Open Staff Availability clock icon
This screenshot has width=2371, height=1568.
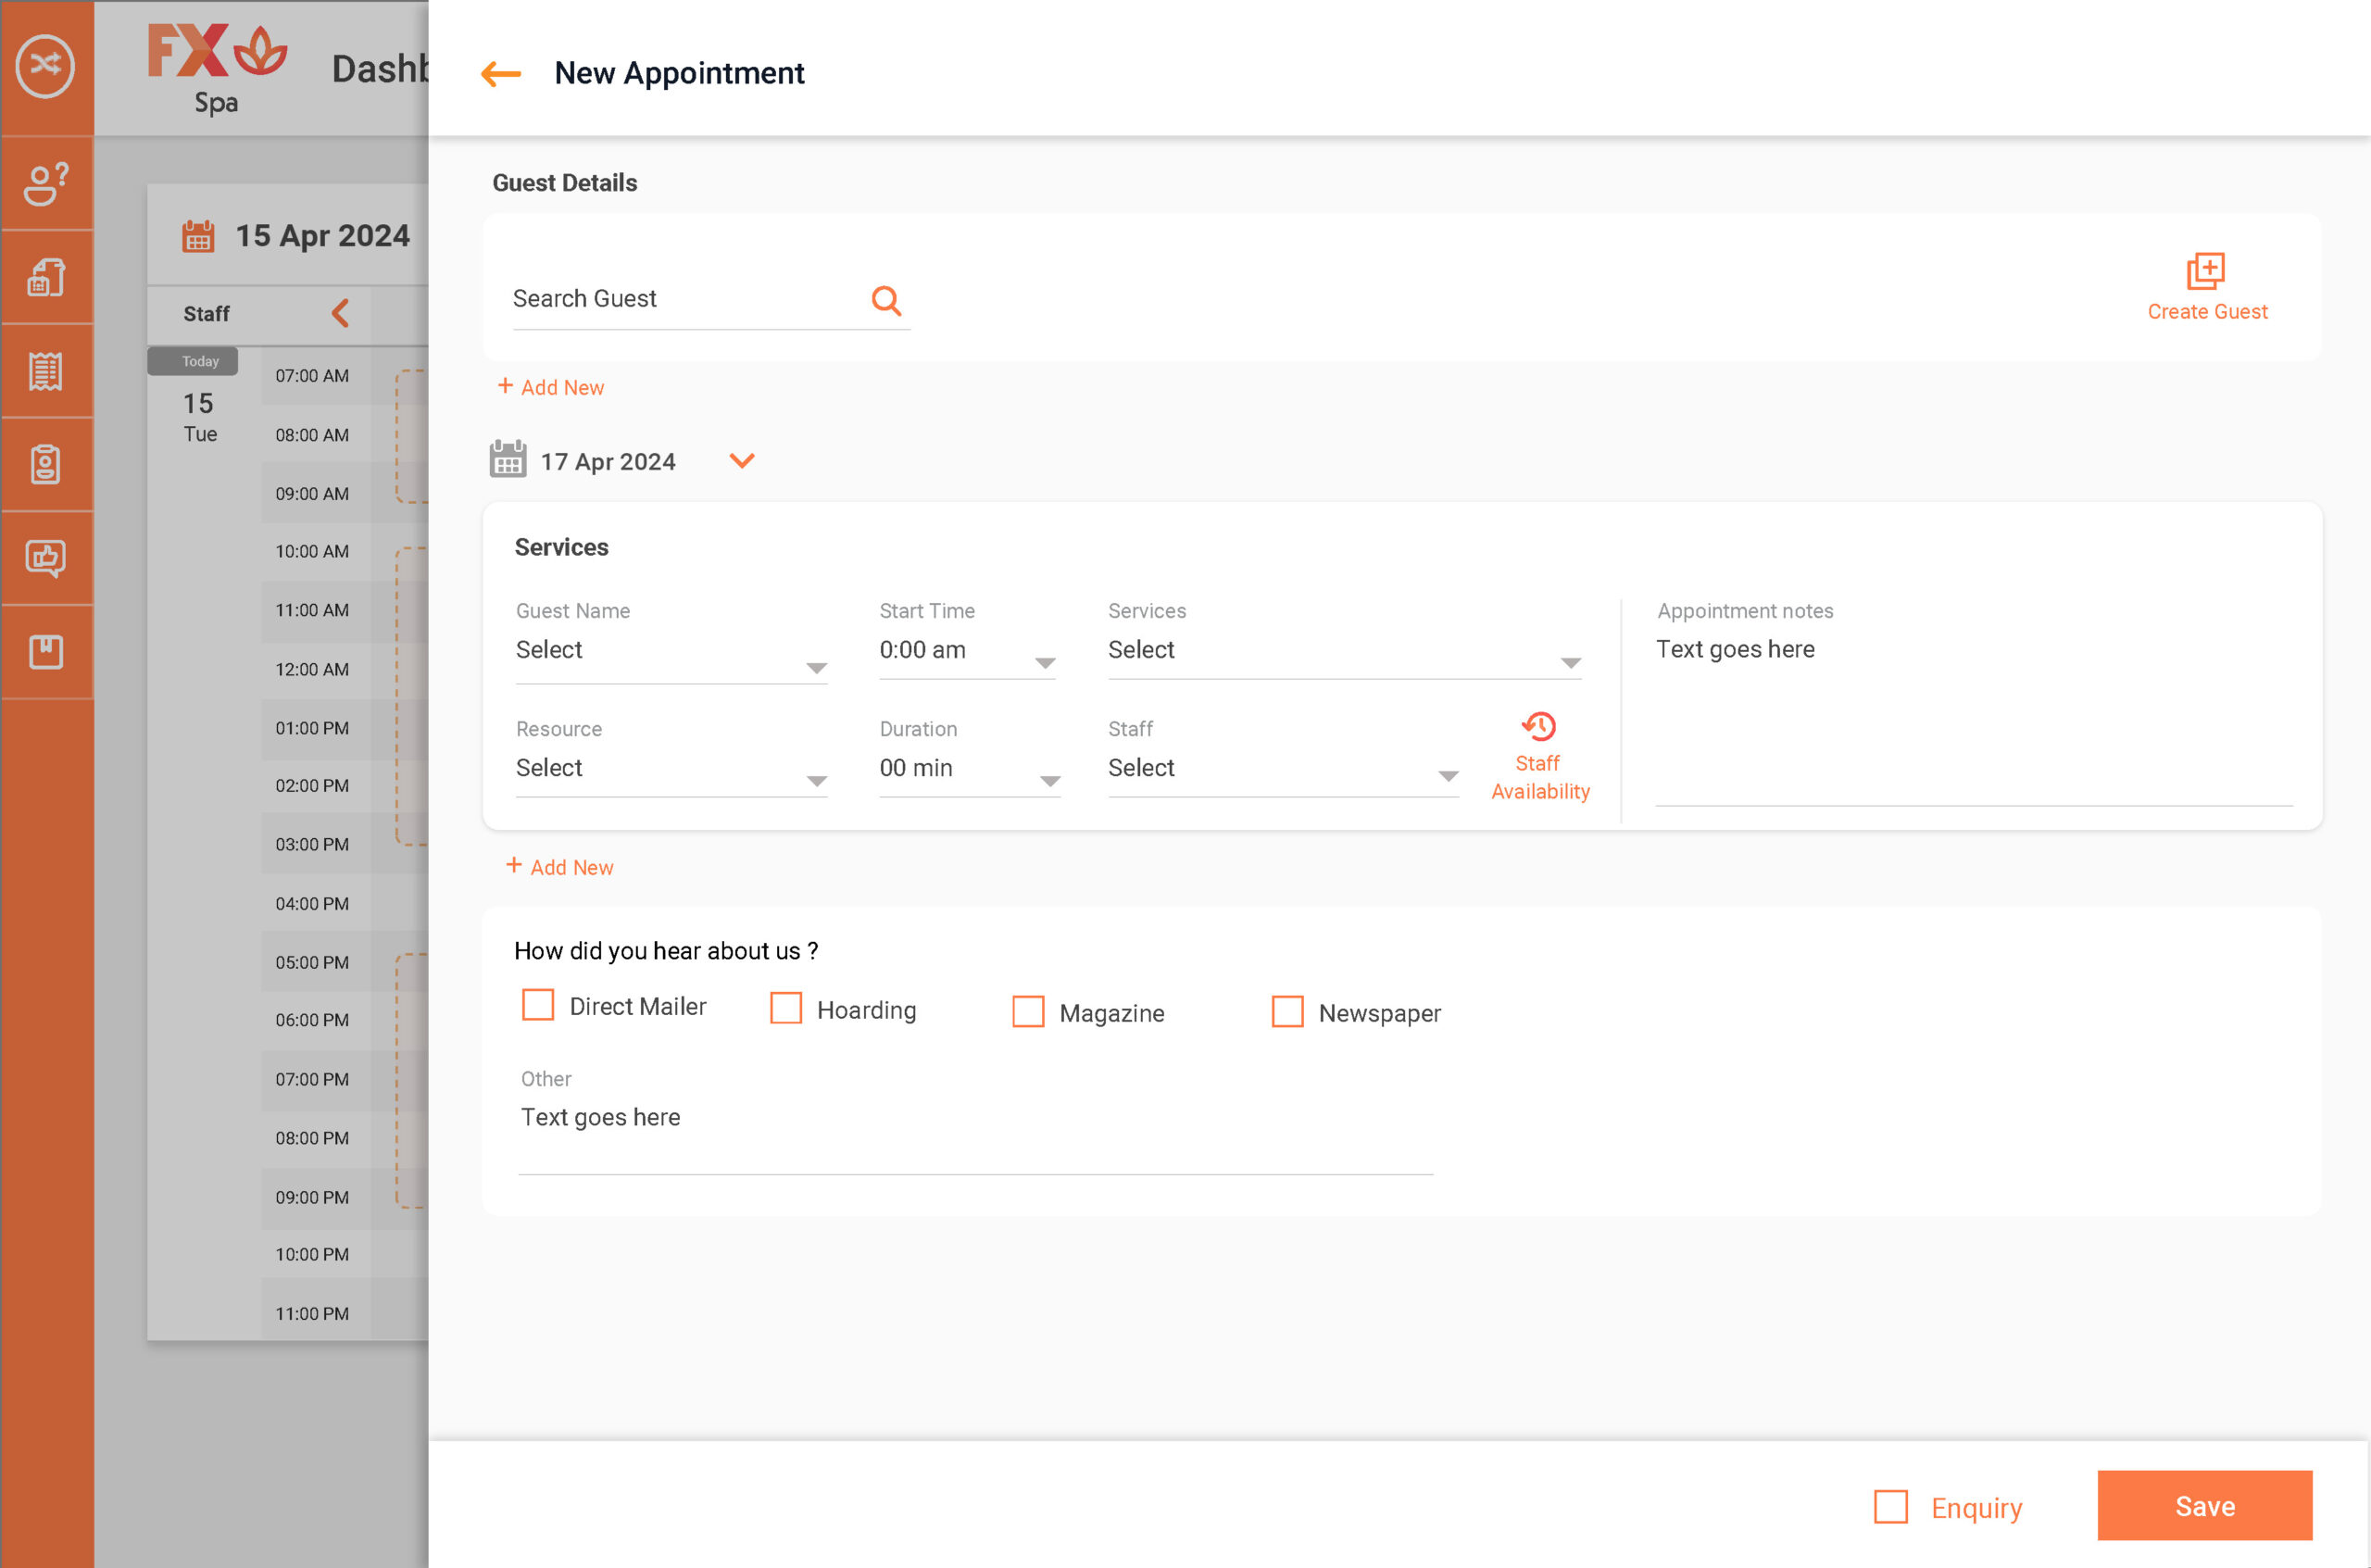[x=1539, y=726]
